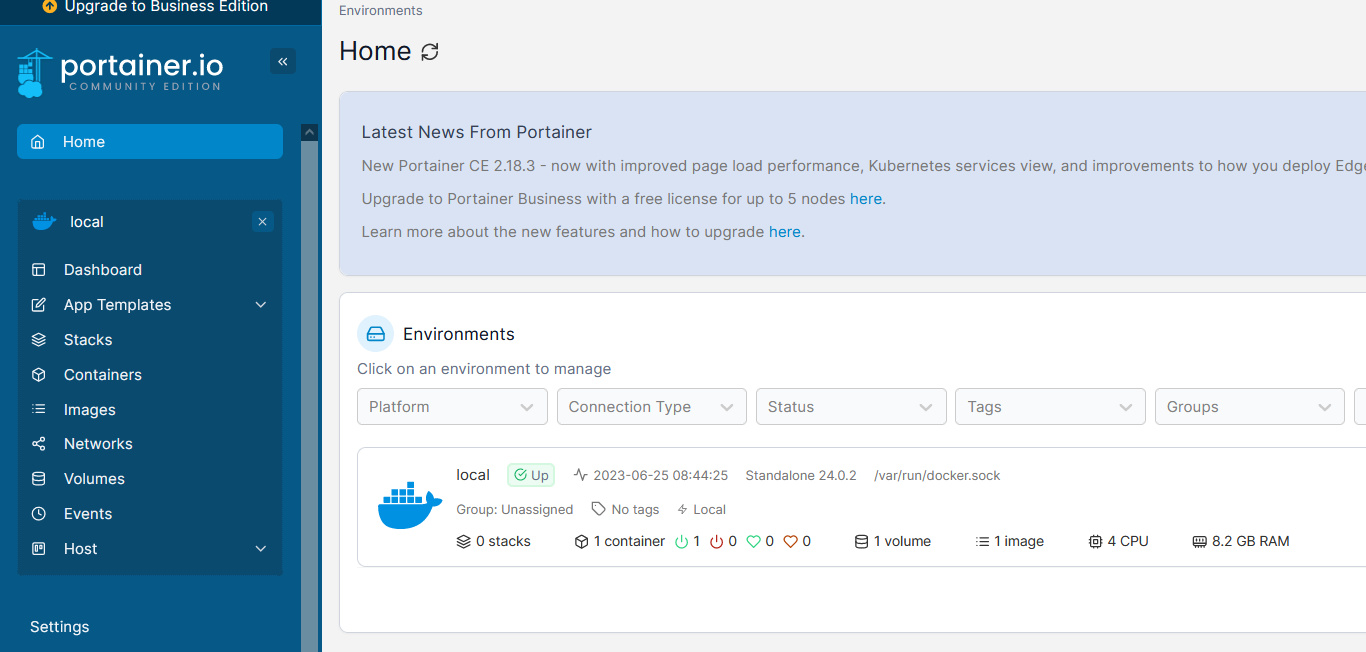Refresh the Home page with the reload icon
Screen dimensions: 1366x652
430,52
